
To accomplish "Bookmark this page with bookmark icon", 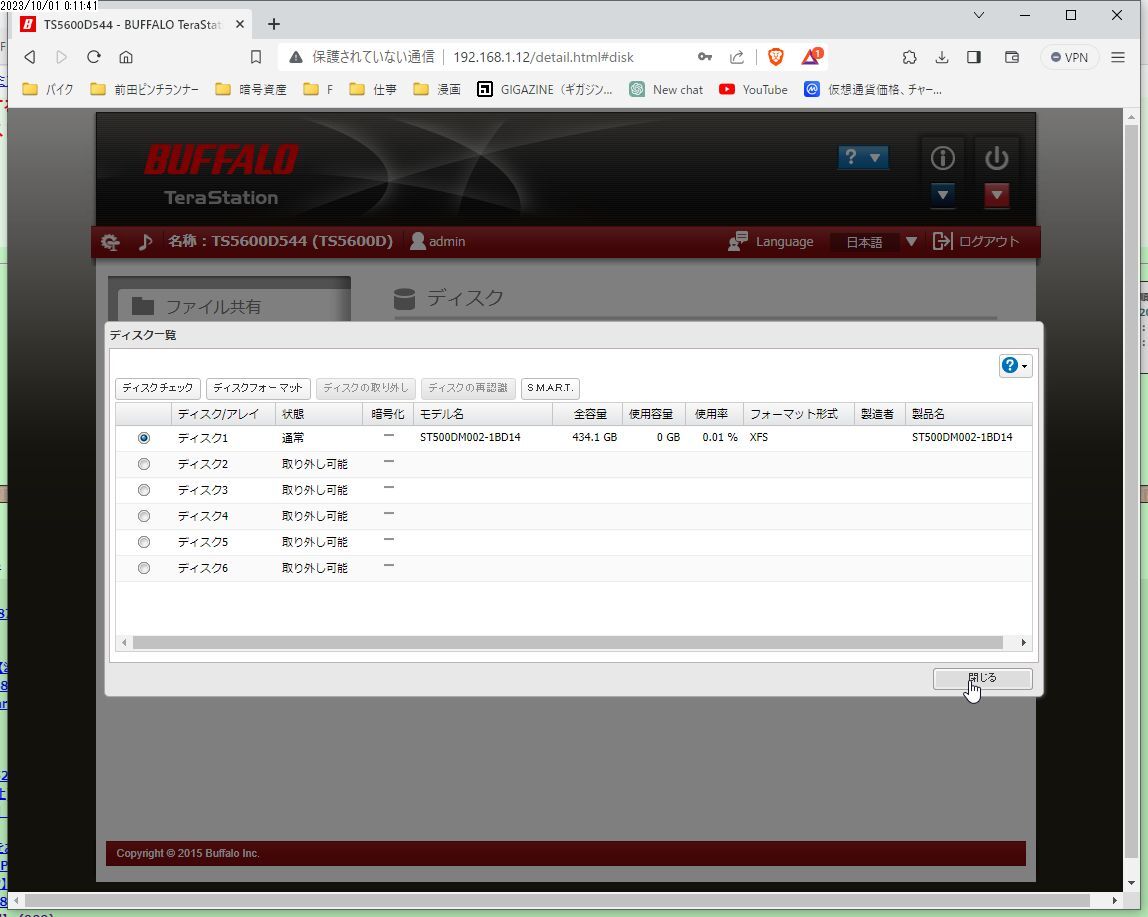I will click(256, 57).
